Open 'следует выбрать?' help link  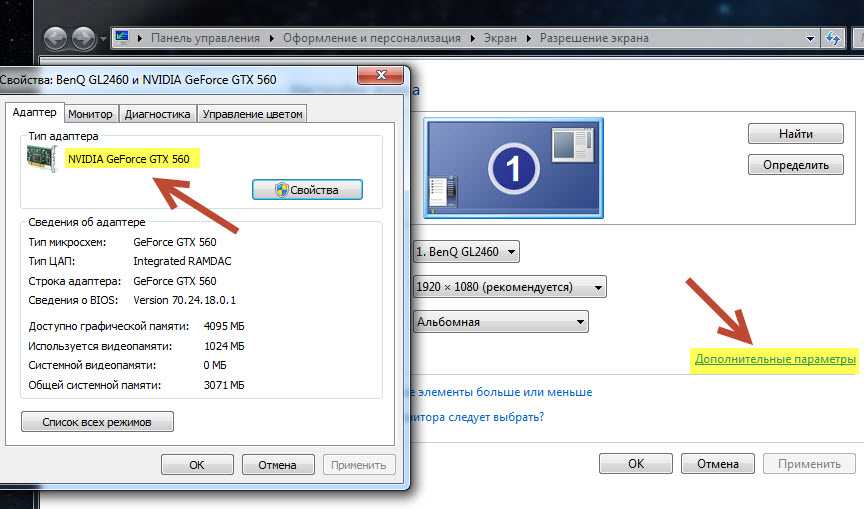pyautogui.click(x=496, y=417)
